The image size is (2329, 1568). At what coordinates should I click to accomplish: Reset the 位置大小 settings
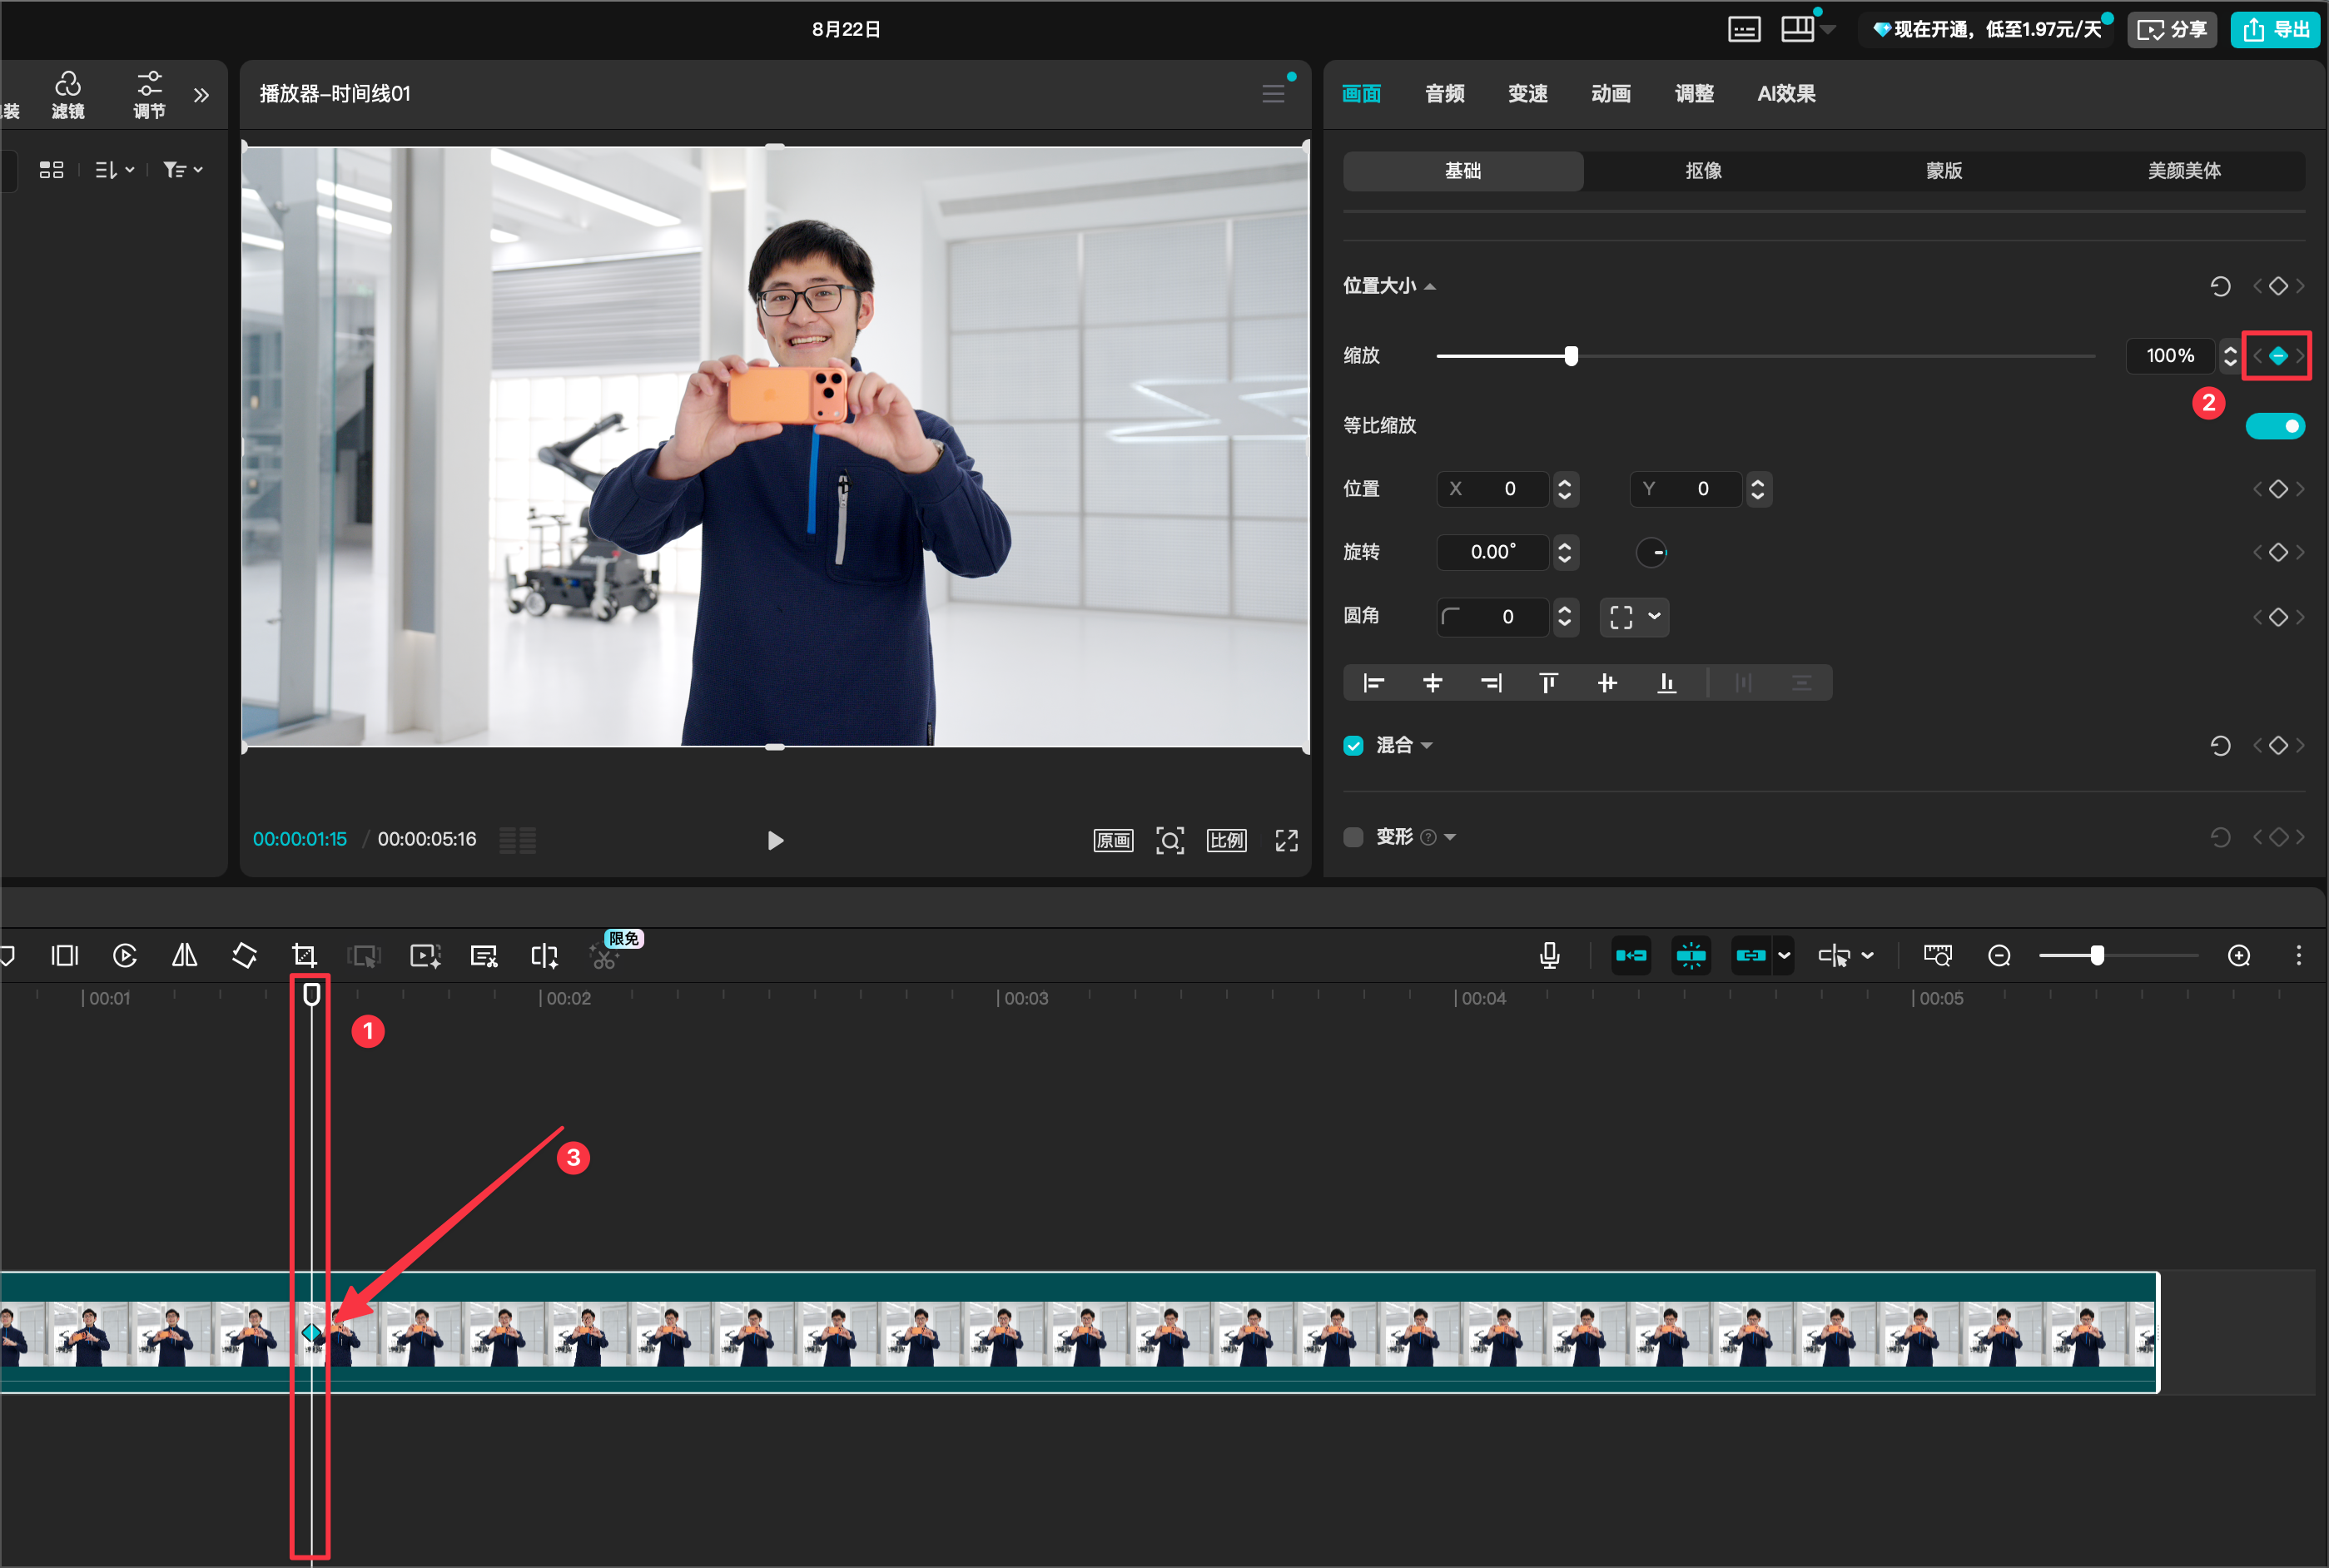tap(2220, 287)
